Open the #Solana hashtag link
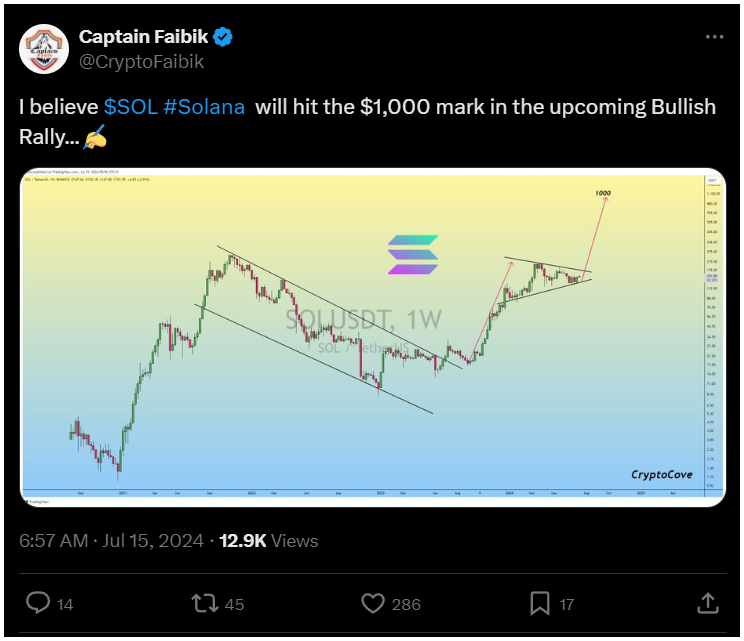The image size is (744, 641). [x=204, y=107]
